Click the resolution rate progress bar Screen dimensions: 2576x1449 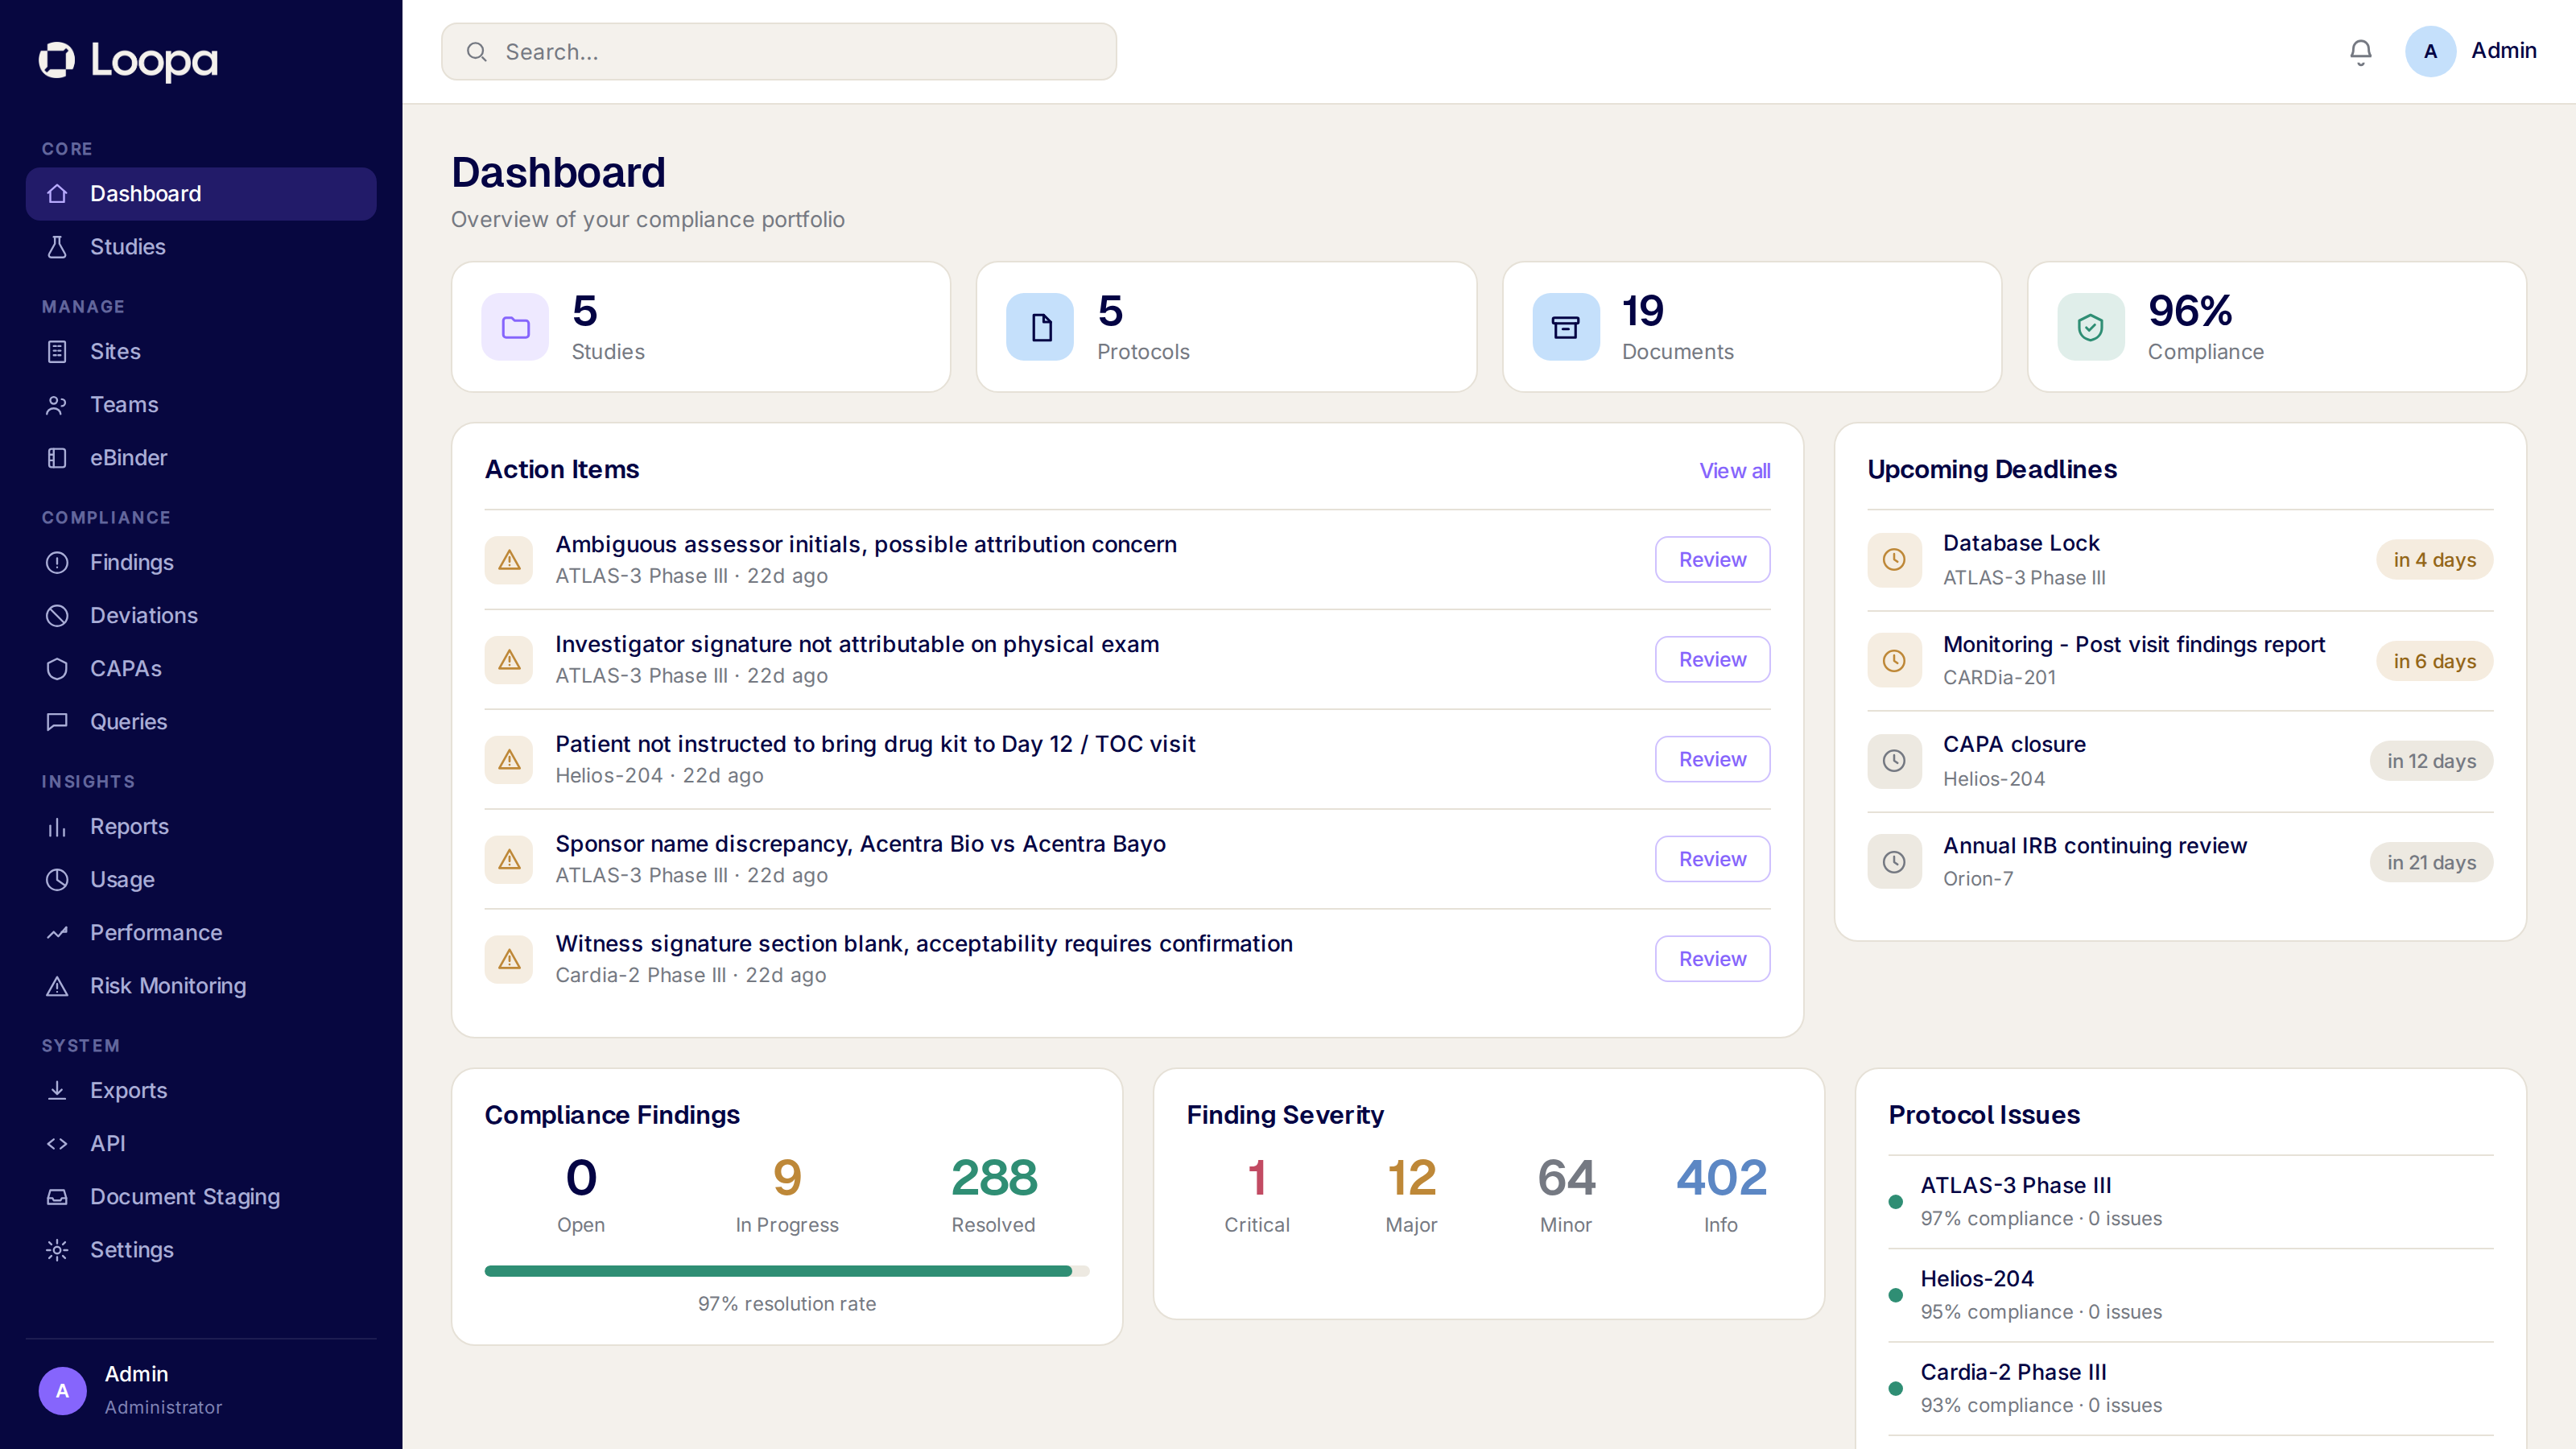point(787,1272)
